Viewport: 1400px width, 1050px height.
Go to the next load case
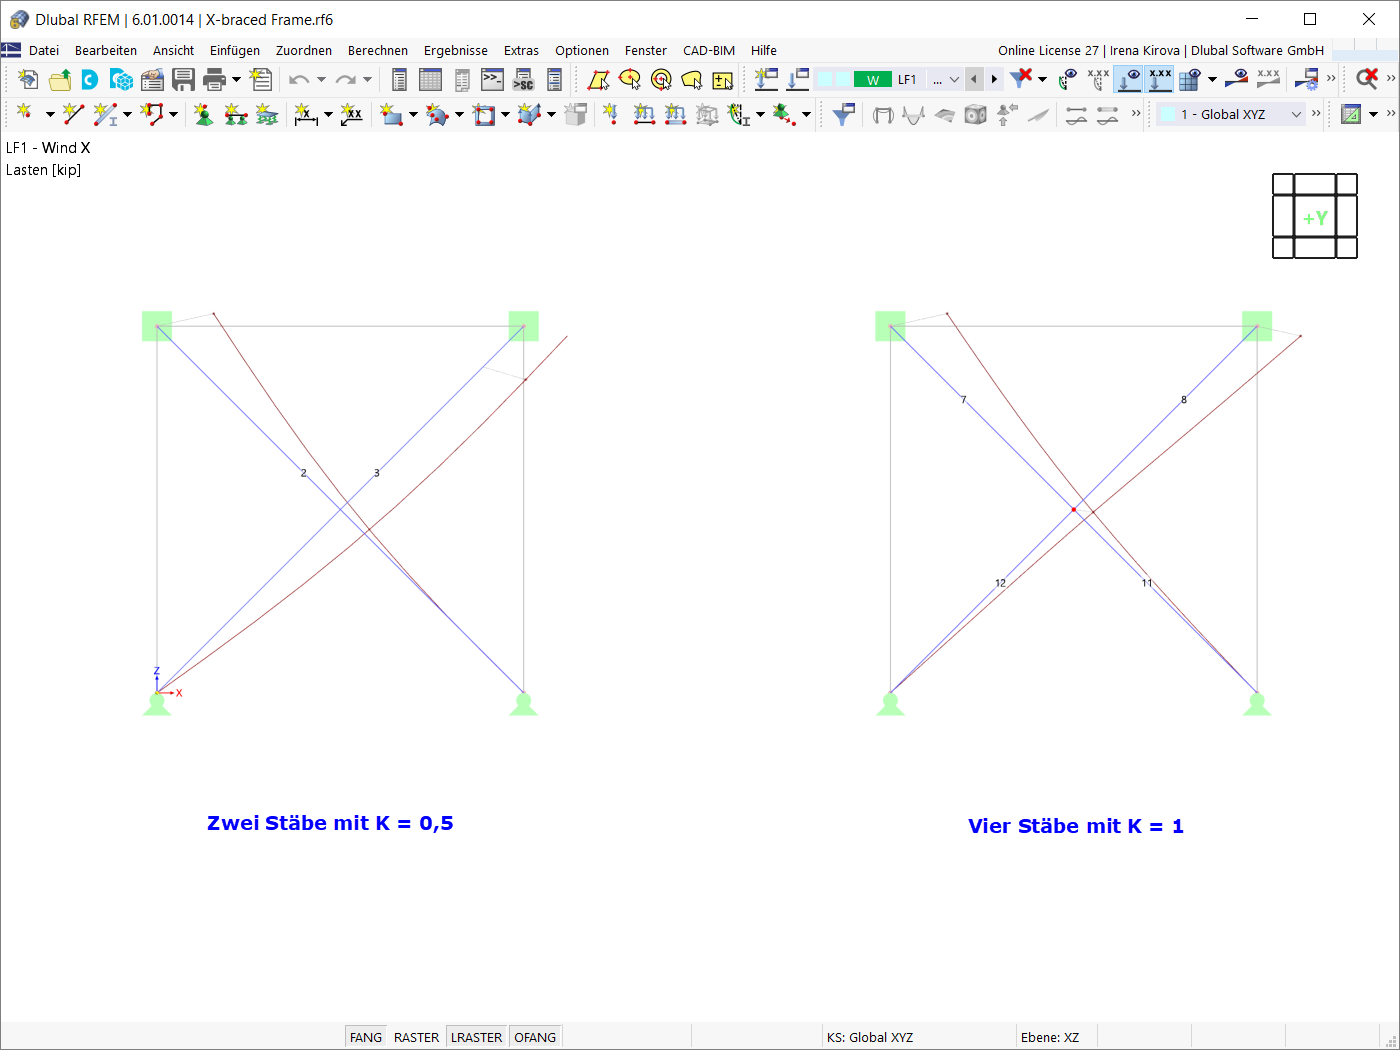(x=994, y=80)
